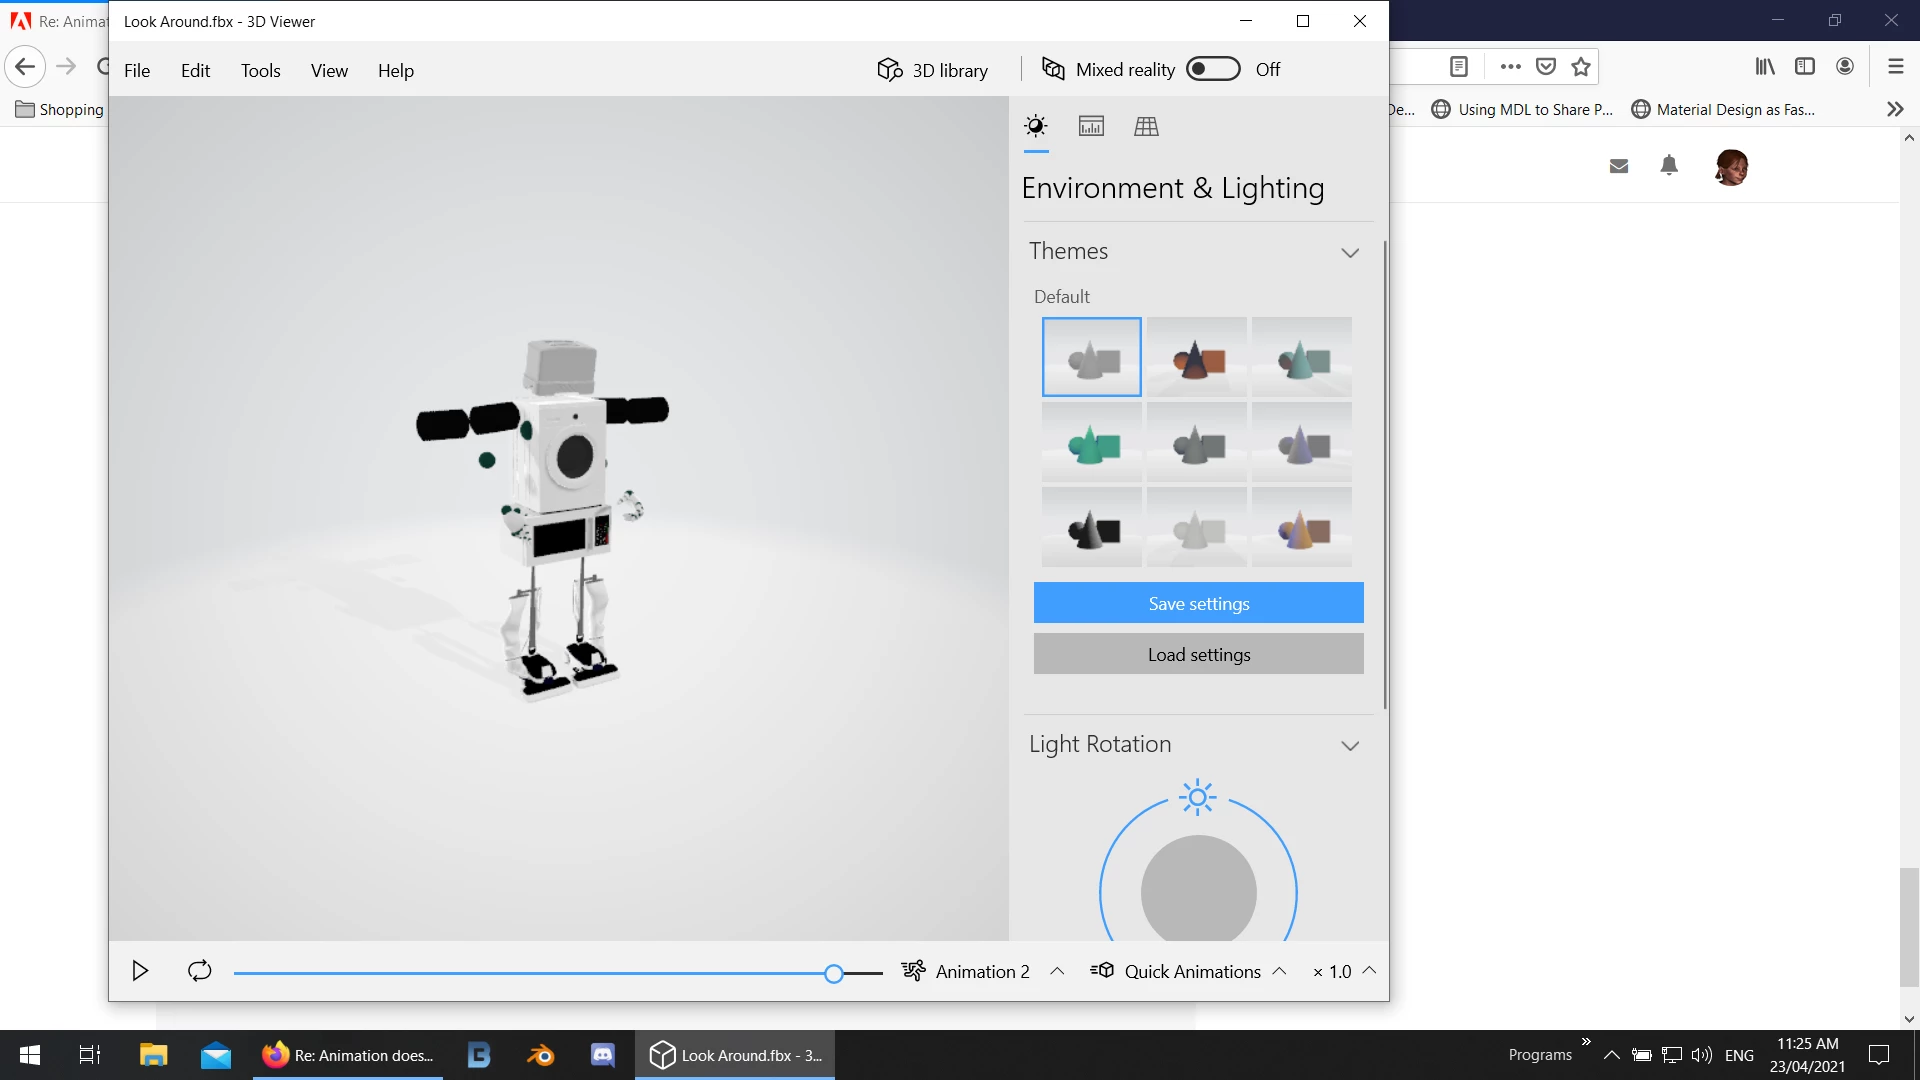This screenshot has height=1080, width=1920.
Task: Collapse the Light Rotation section
Action: point(1350,745)
